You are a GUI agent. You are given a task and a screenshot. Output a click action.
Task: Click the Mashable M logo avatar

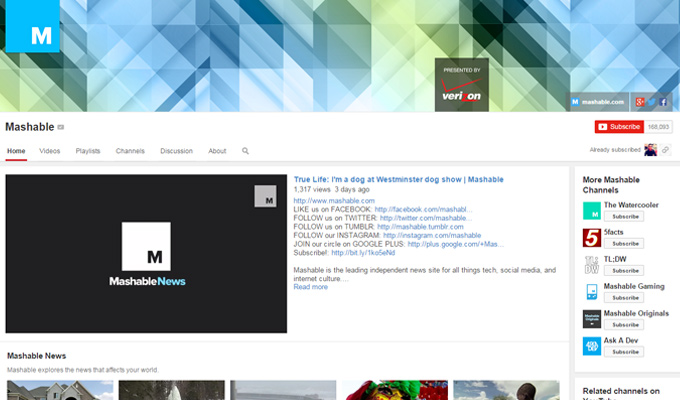33,26
